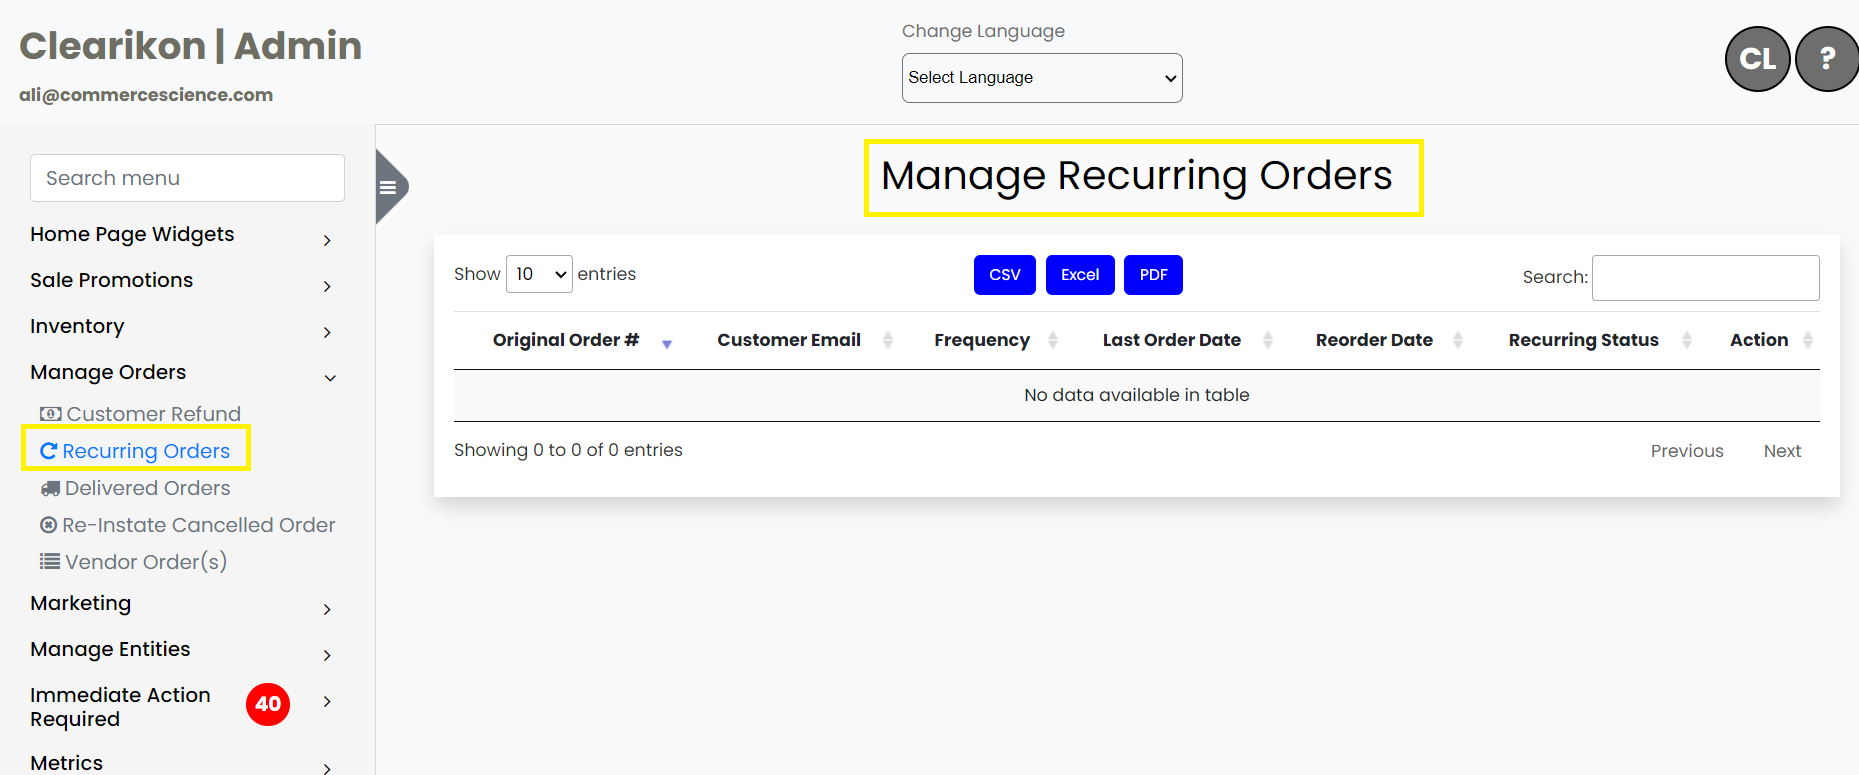Click the table Search input field
Screen dimensions: 1859x775
(1704, 278)
